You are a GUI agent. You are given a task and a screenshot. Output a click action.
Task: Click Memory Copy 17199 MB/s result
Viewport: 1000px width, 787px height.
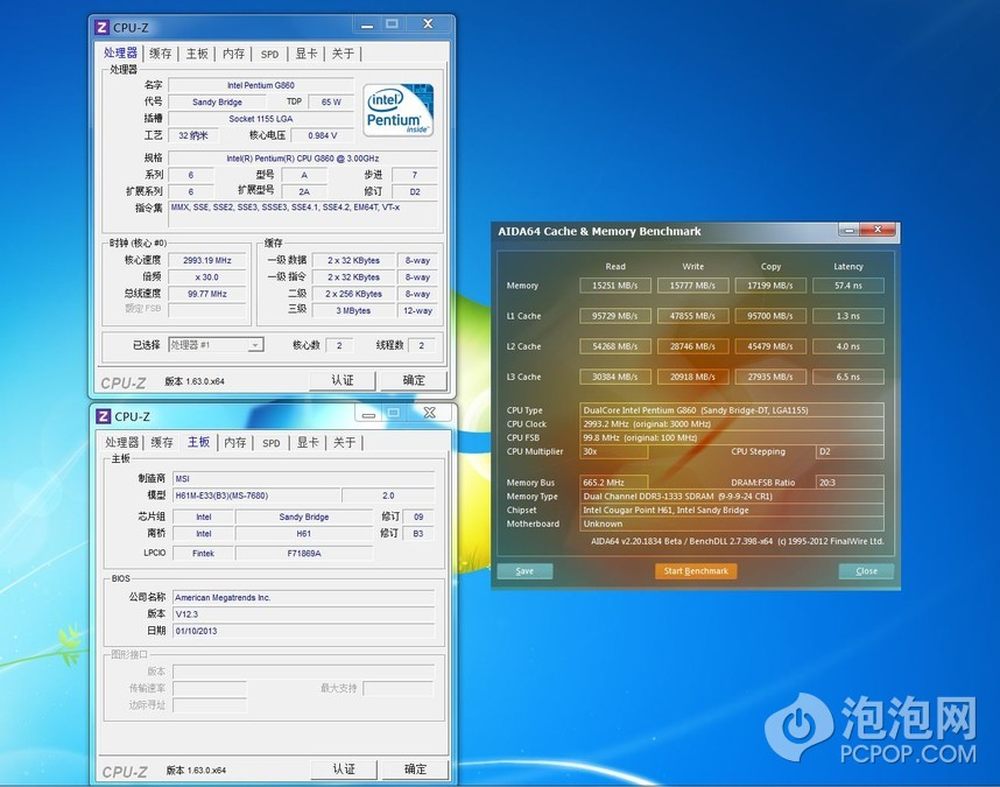[x=770, y=286]
